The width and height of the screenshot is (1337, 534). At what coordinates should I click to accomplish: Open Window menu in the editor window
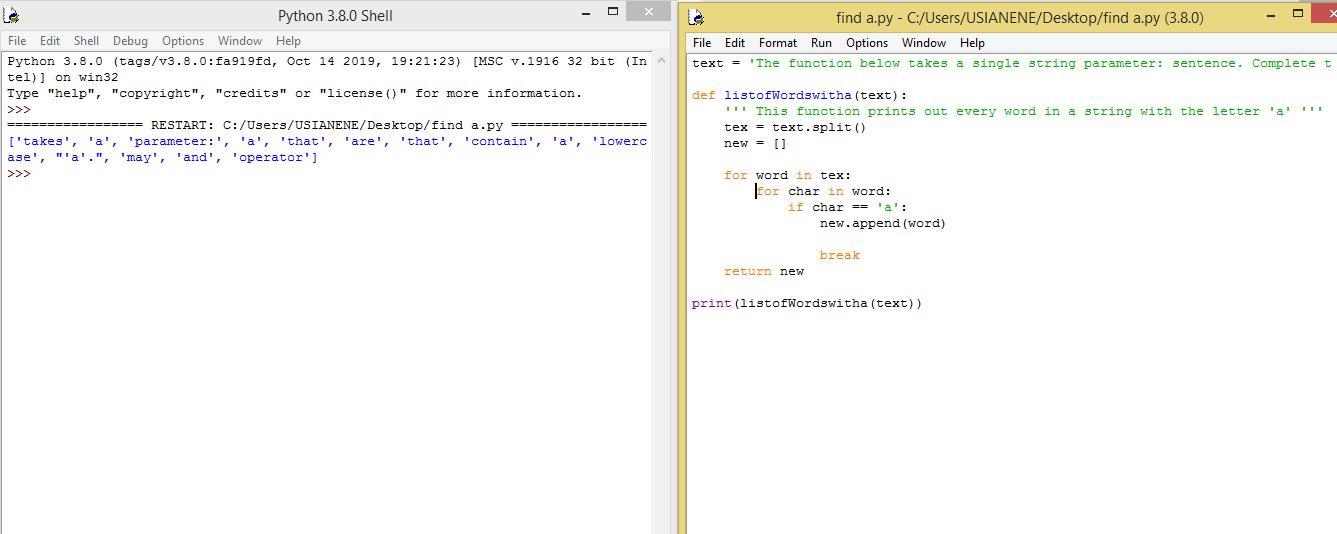click(x=923, y=43)
